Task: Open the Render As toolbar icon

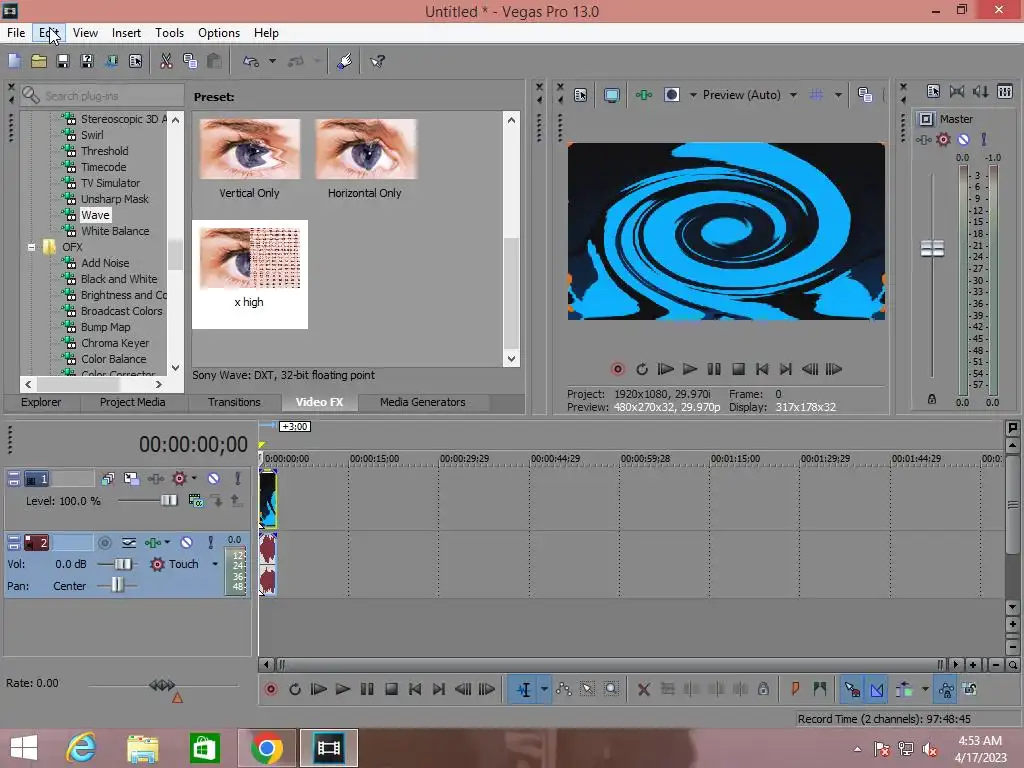Action: (111, 61)
